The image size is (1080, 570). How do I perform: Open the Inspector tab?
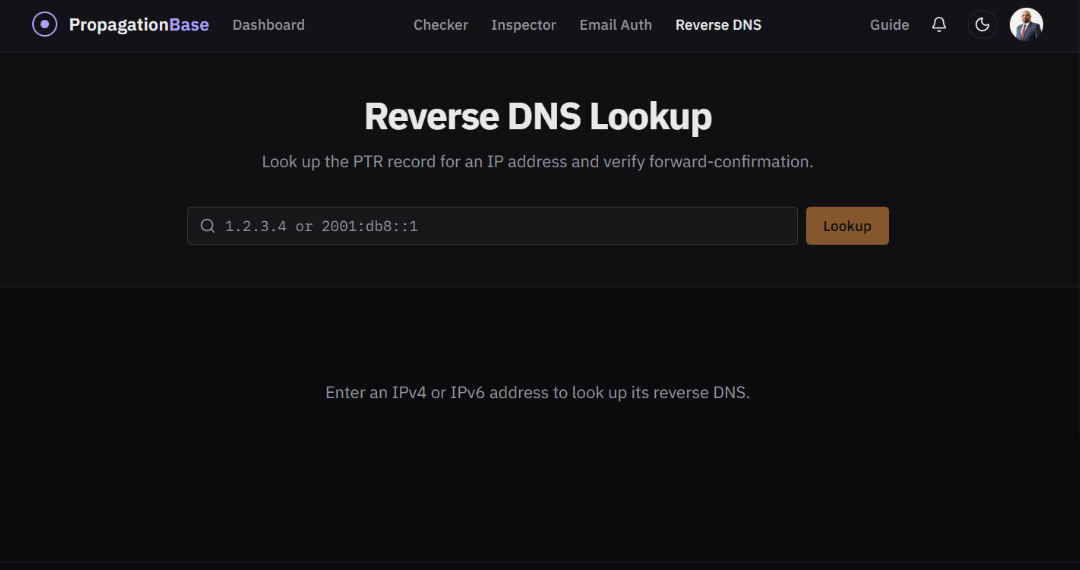click(523, 25)
